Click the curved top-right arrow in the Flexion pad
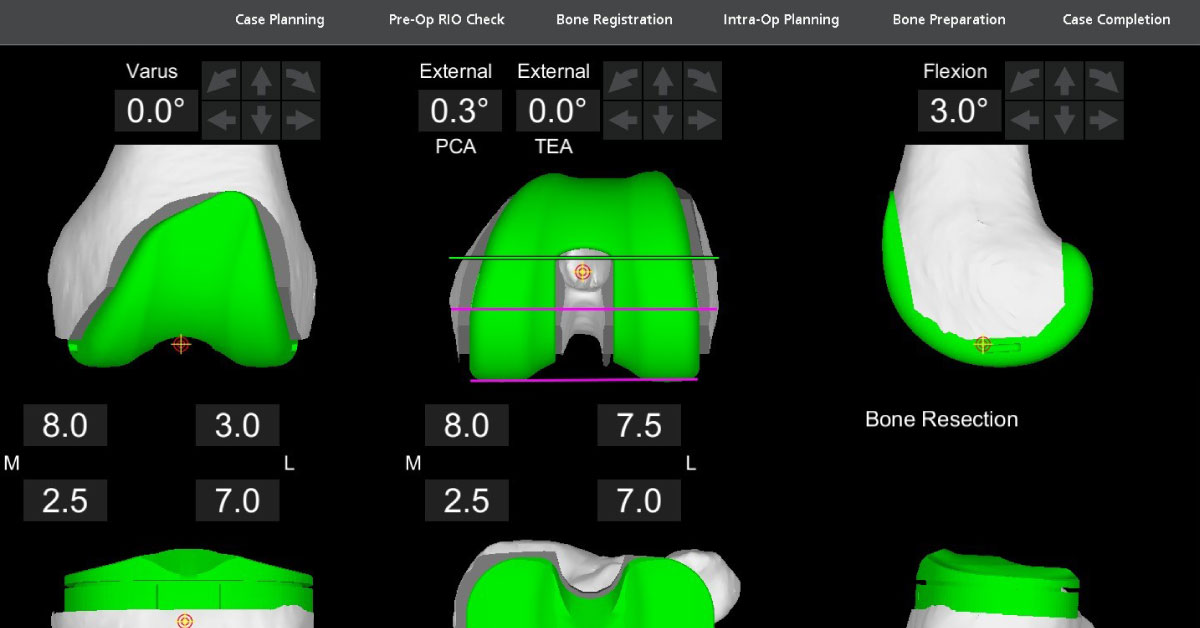This screenshot has width=1200, height=628. [x=1105, y=80]
